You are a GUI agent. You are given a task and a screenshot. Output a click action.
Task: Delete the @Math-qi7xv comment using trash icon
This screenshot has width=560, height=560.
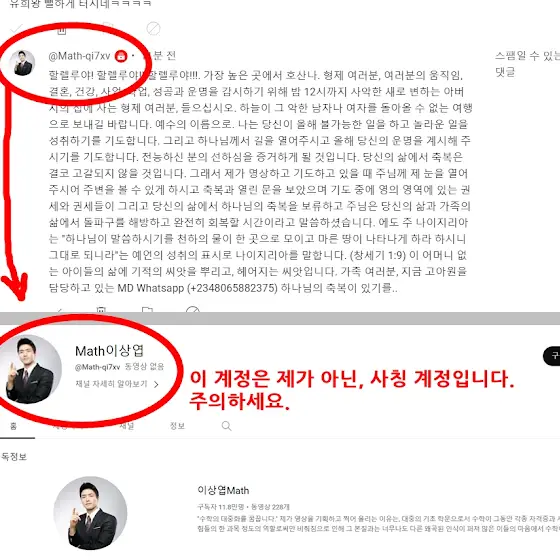coord(62,29)
